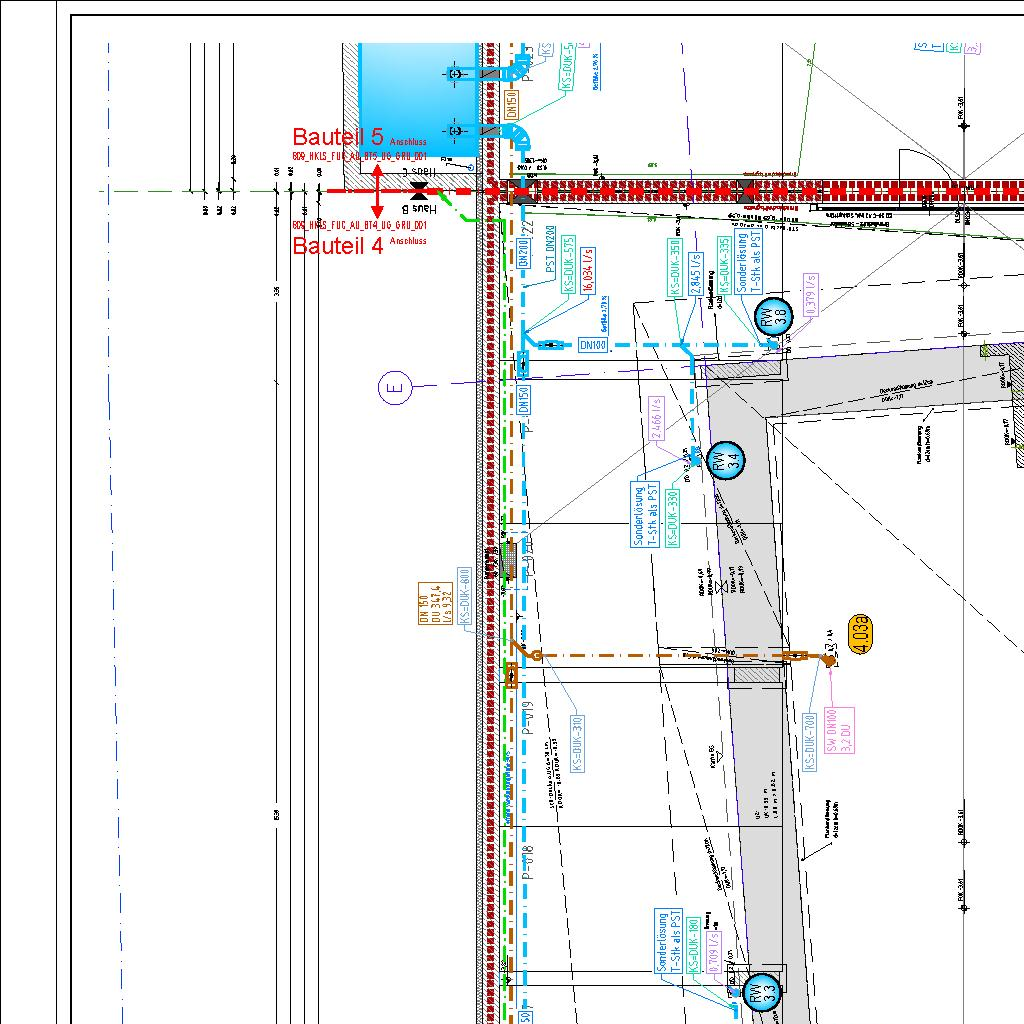Select the RW 3.4 drain marker
The width and height of the screenshot is (1024, 1024).
(x=727, y=461)
